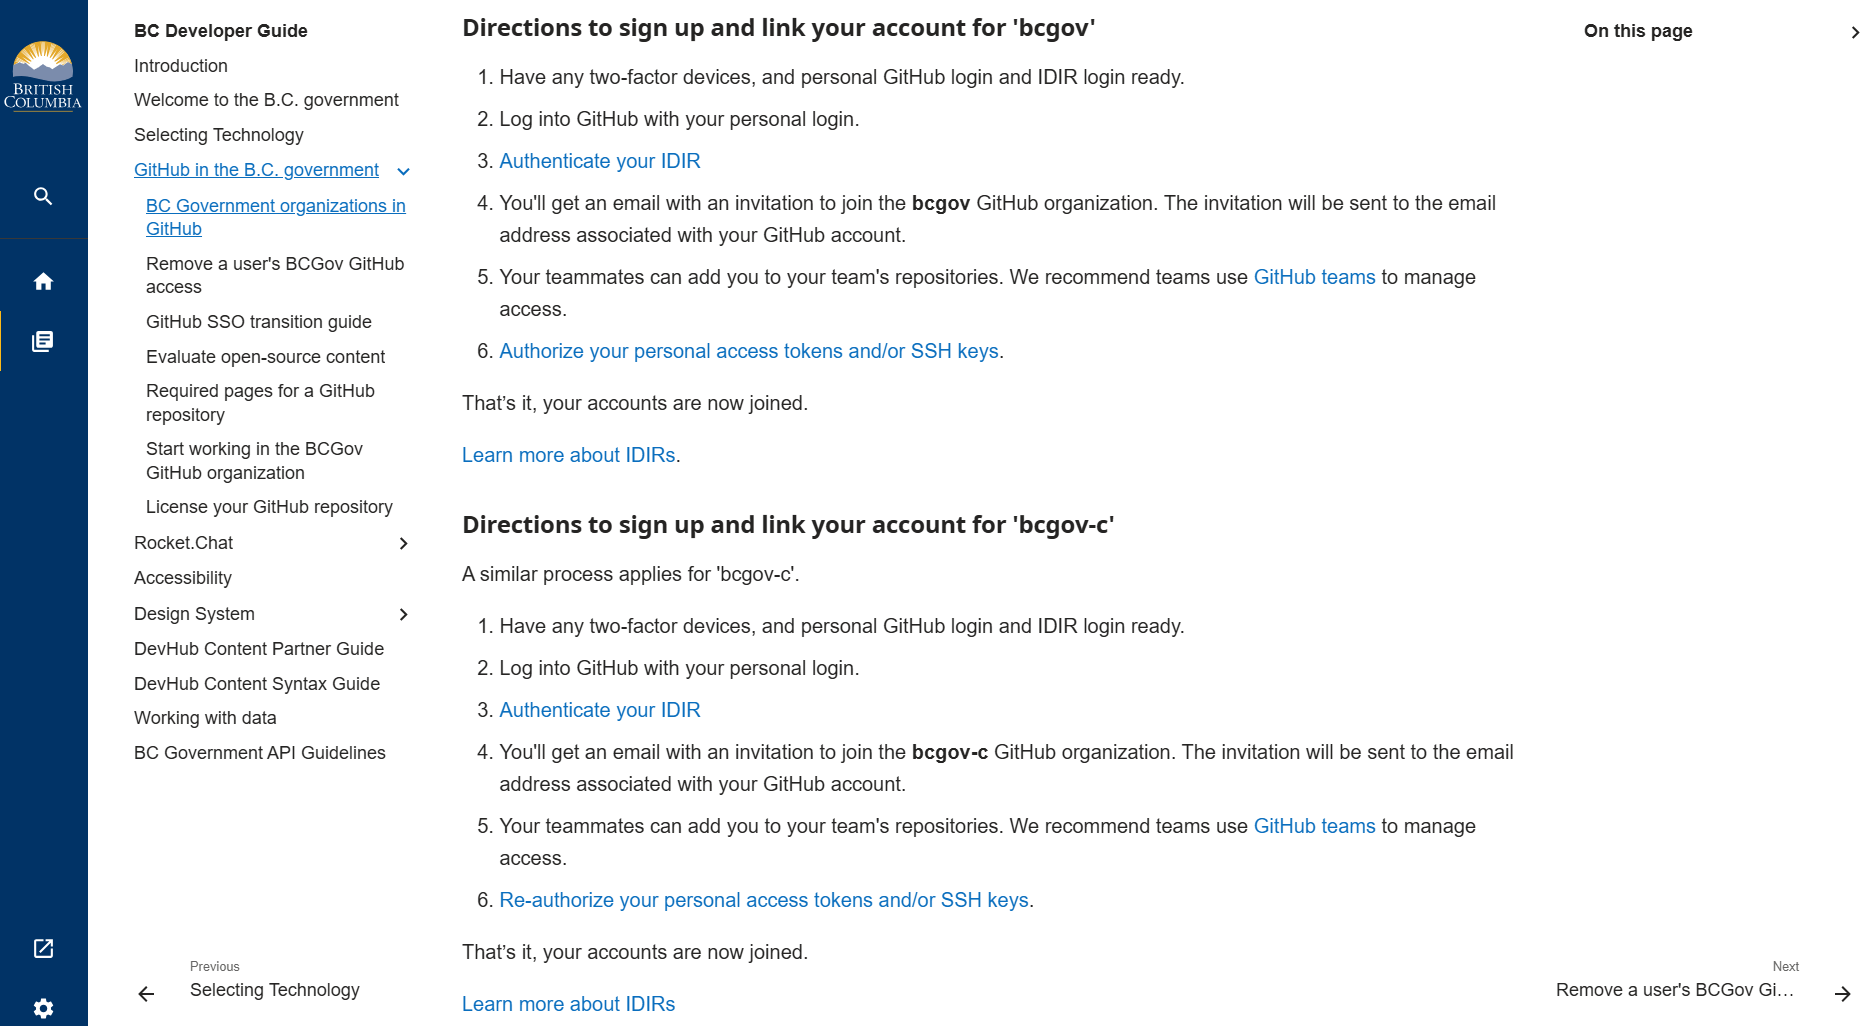
Task: Follow first GitHub teams link
Action: coord(1314,277)
